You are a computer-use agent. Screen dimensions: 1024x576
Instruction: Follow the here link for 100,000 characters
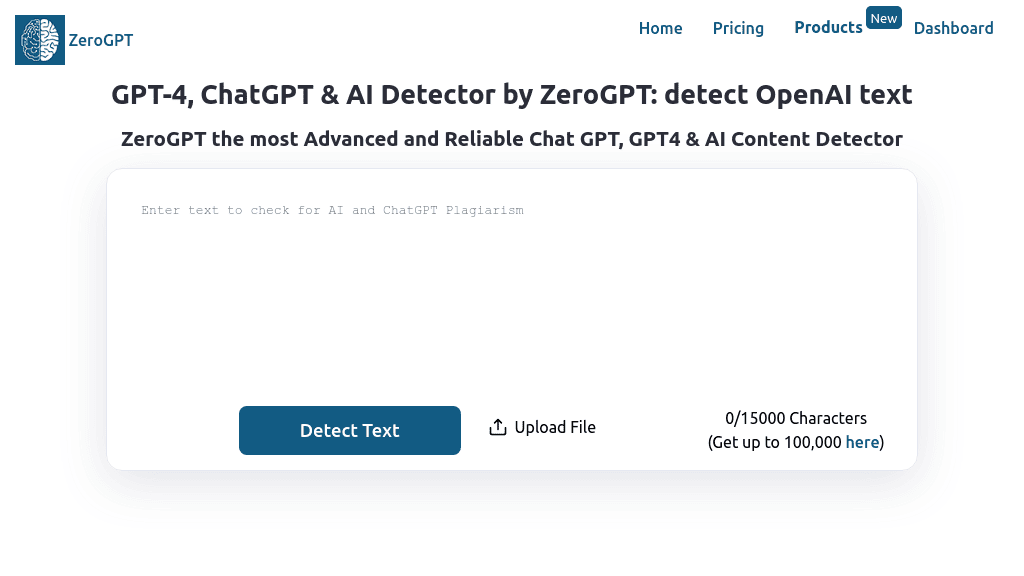862,441
